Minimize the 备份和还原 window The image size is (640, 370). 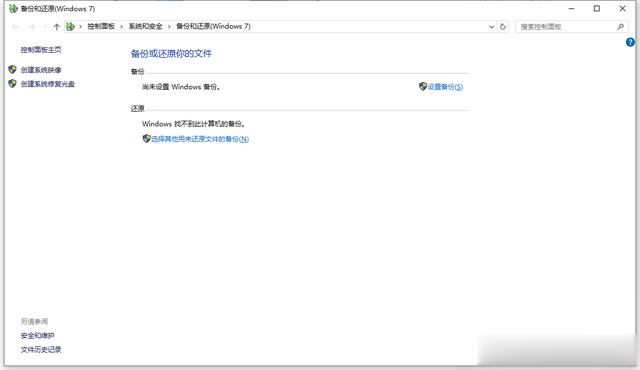(x=571, y=9)
